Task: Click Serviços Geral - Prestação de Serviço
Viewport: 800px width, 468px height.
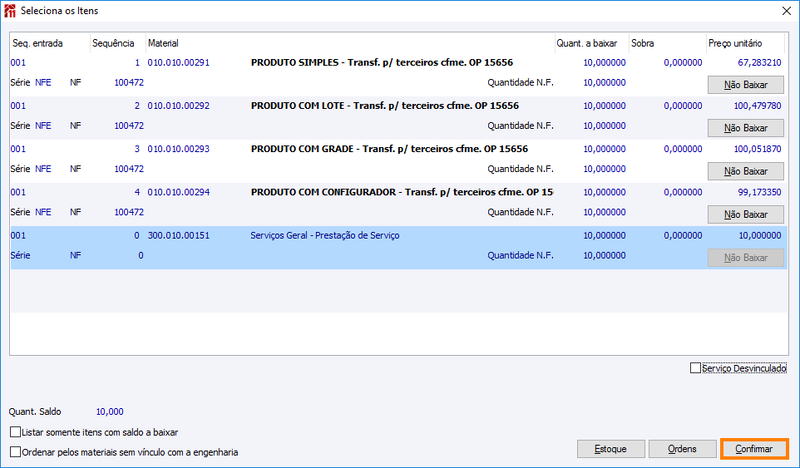Action: tap(325, 236)
